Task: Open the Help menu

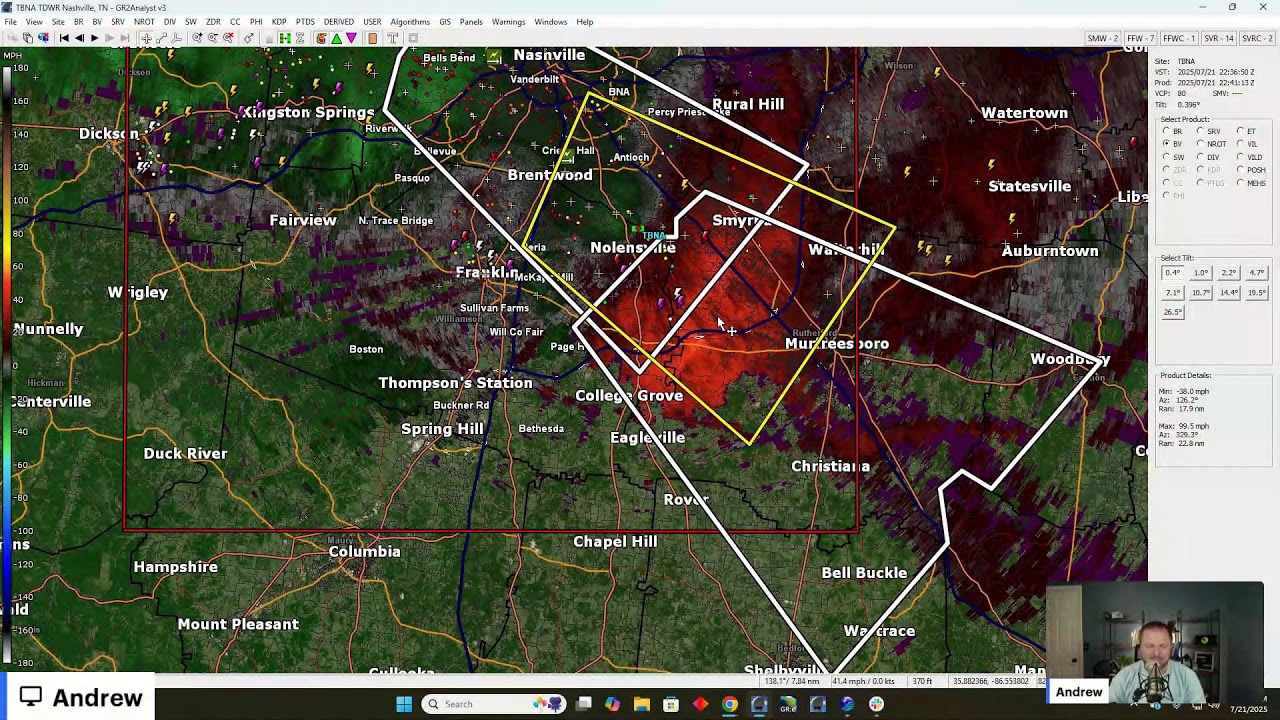Action: coord(585,22)
